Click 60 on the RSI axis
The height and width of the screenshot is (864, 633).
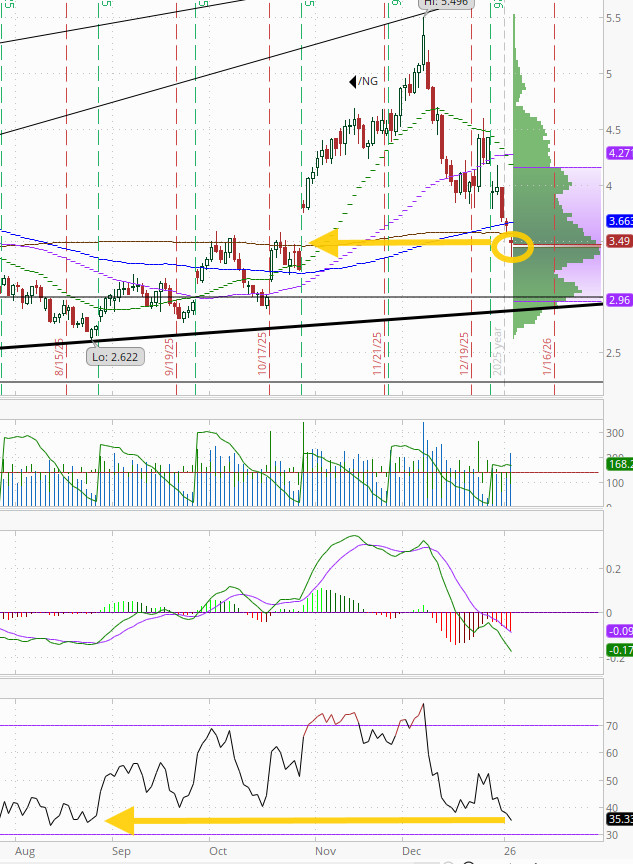coord(612,753)
